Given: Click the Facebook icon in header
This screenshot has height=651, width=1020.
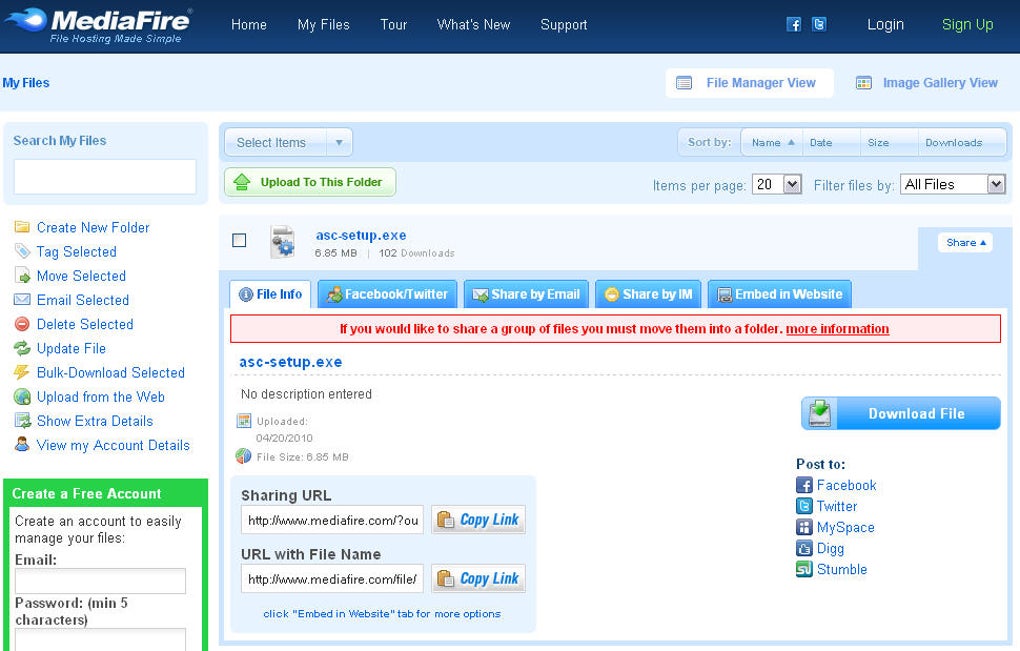Looking at the screenshot, I should point(793,25).
